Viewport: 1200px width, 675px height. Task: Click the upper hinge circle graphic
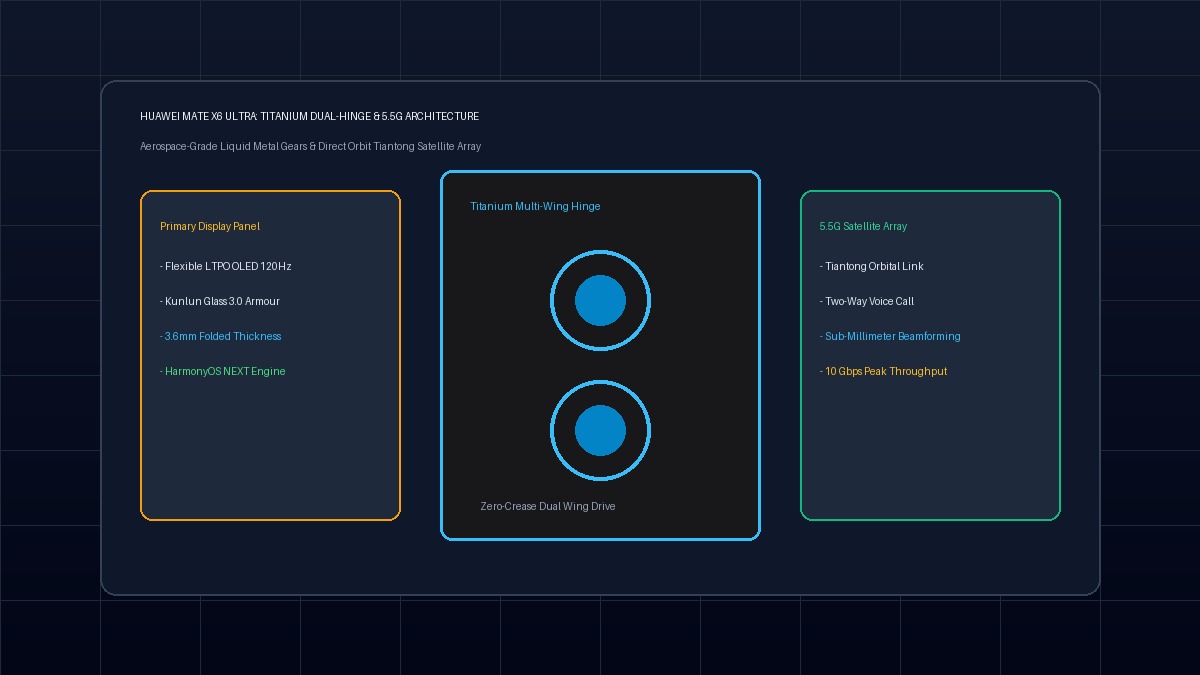[x=600, y=300]
